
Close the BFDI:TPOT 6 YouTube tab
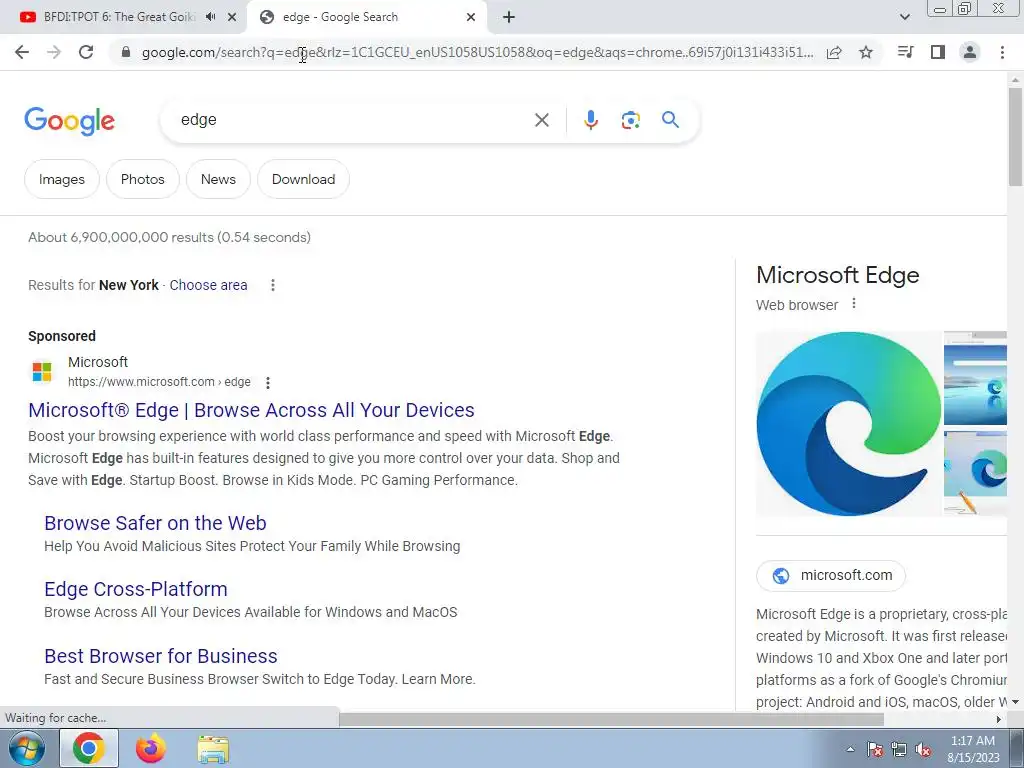(232, 17)
